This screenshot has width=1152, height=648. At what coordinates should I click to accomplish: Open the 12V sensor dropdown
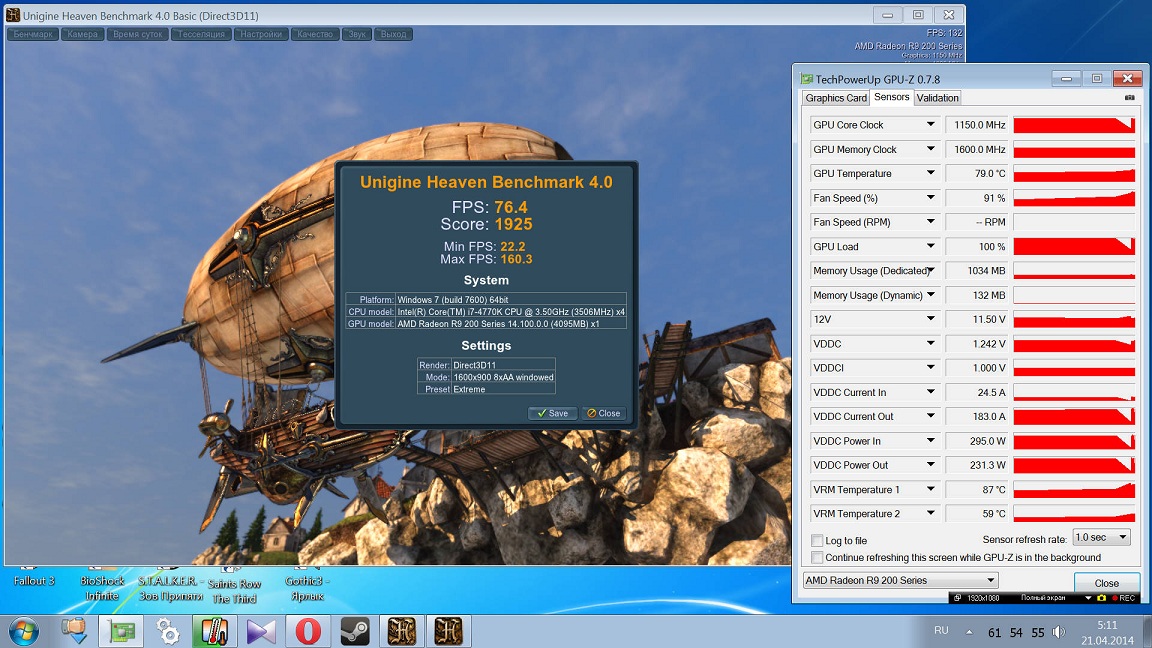pyautogui.click(x=930, y=319)
